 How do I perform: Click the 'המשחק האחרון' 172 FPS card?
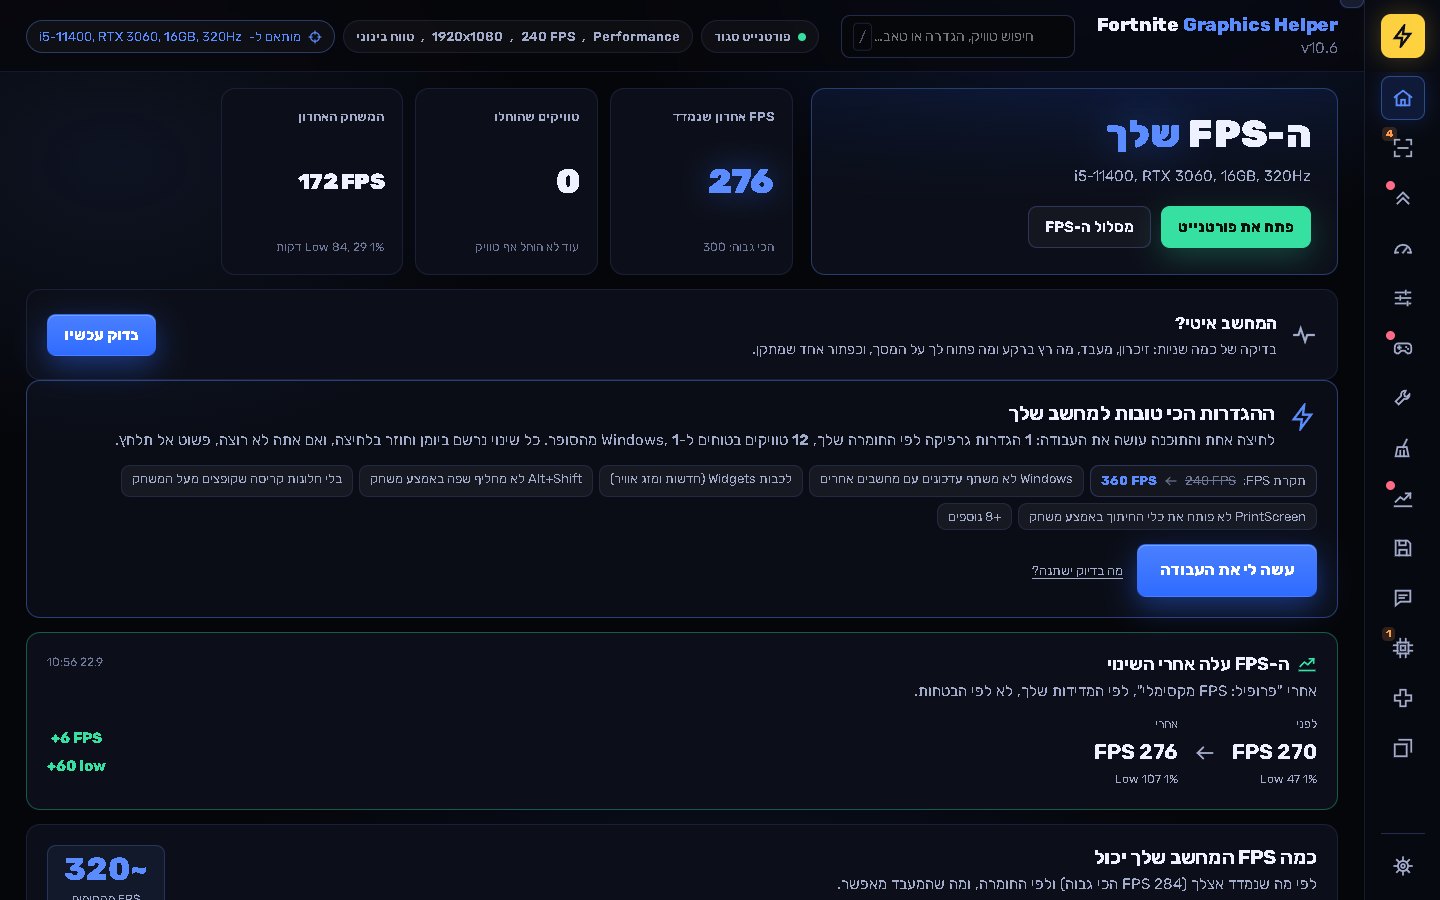pos(312,181)
